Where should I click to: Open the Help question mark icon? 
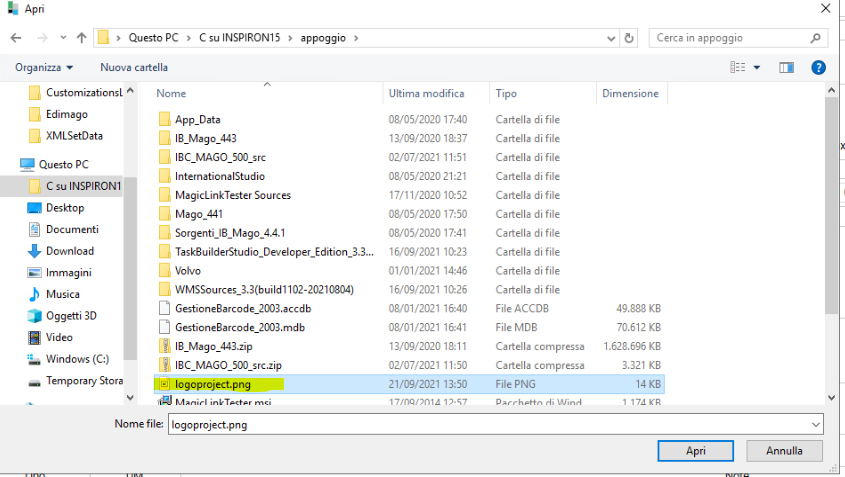(818, 67)
